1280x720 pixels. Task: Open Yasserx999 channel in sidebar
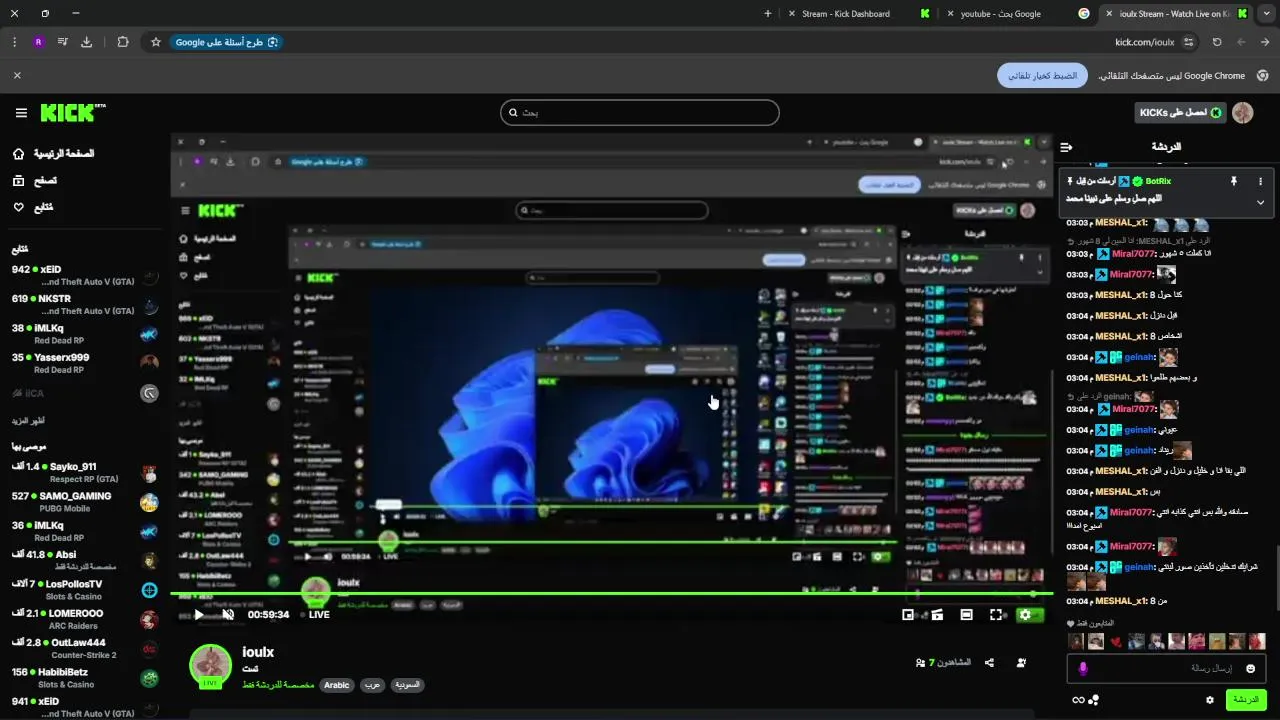point(85,362)
